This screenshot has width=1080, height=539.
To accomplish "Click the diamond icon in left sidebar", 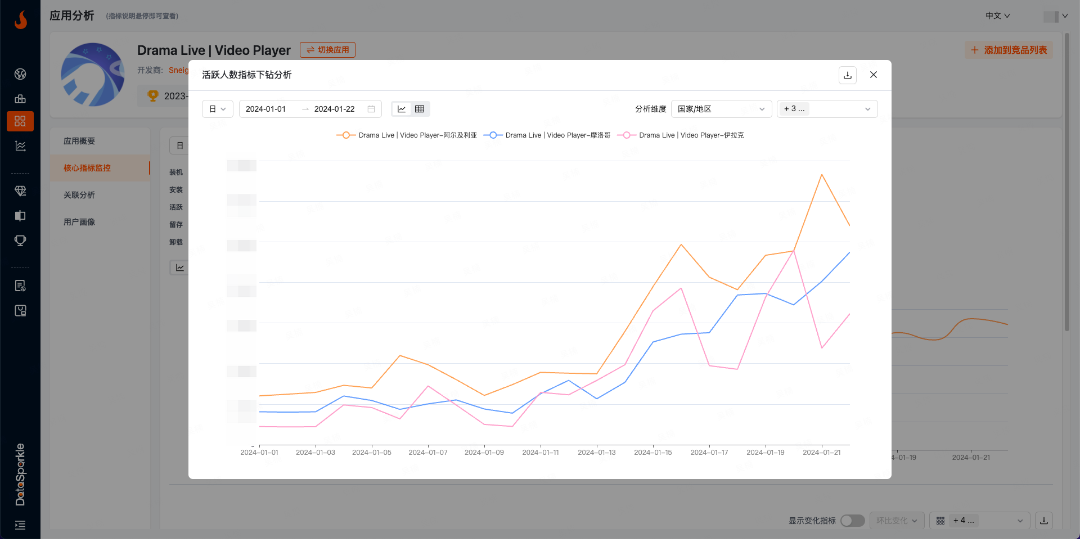I will click(x=20, y=191).
